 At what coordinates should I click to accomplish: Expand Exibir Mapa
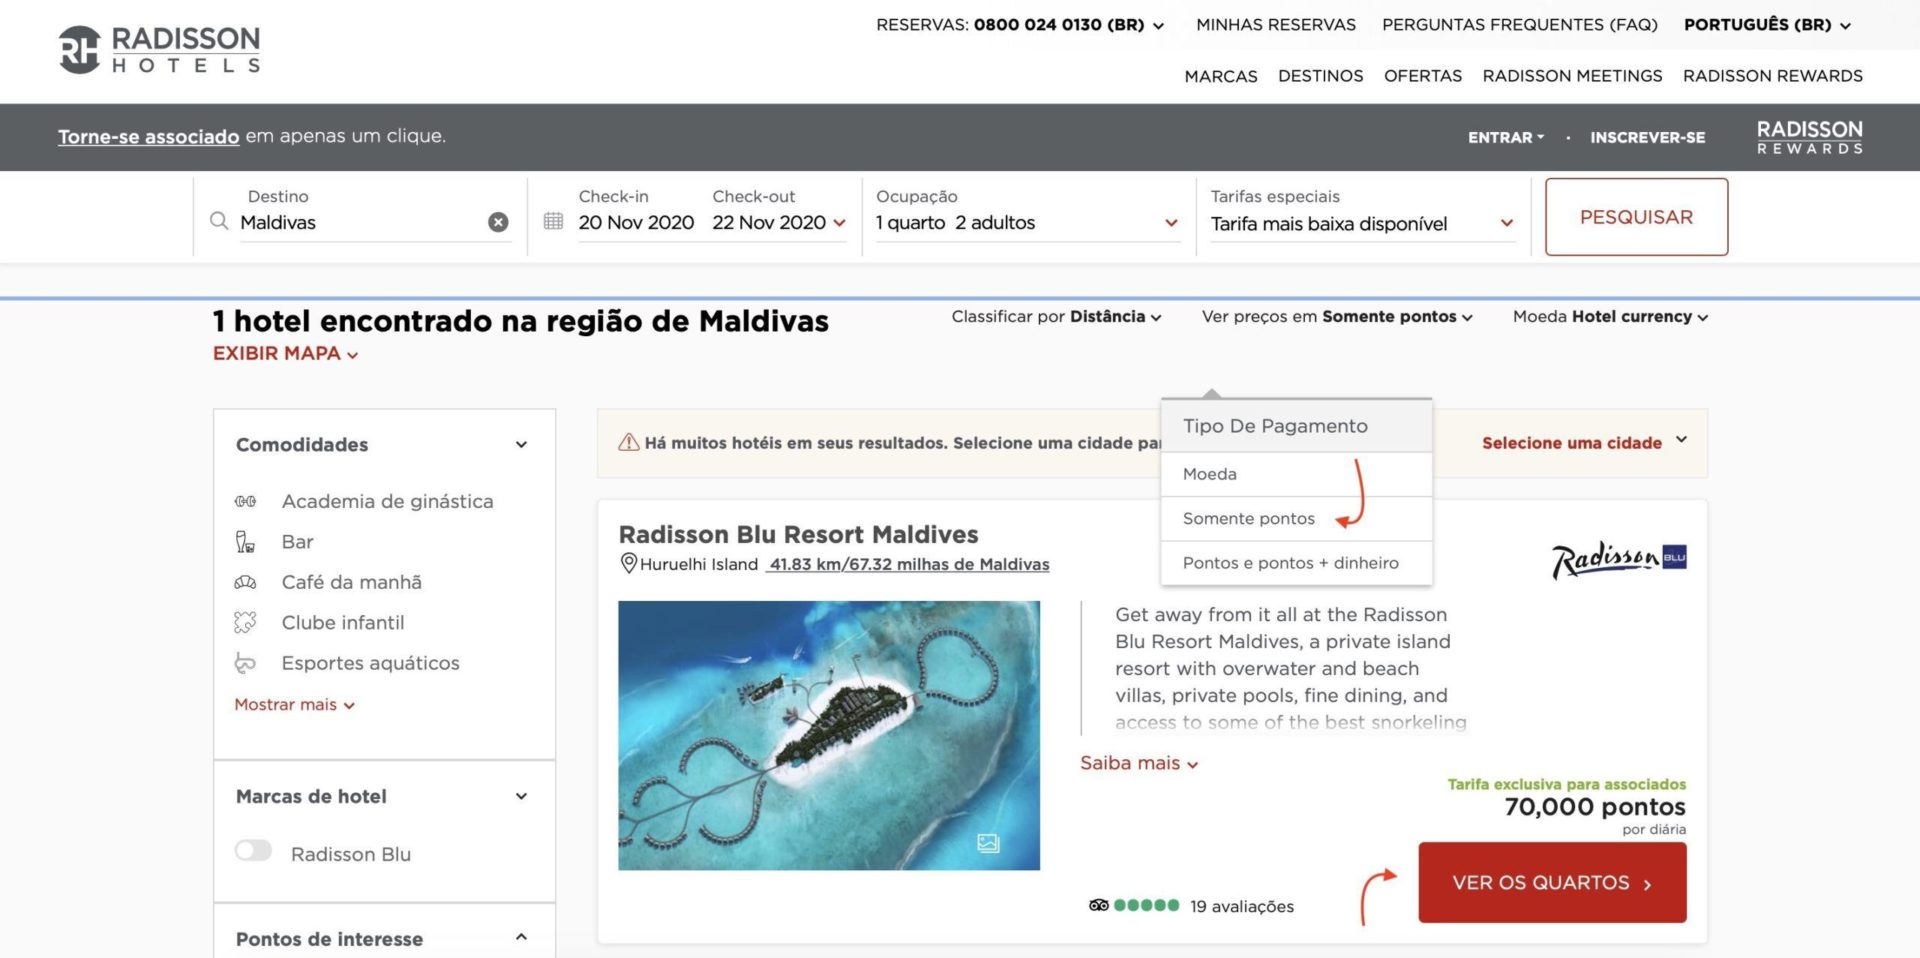285,353
